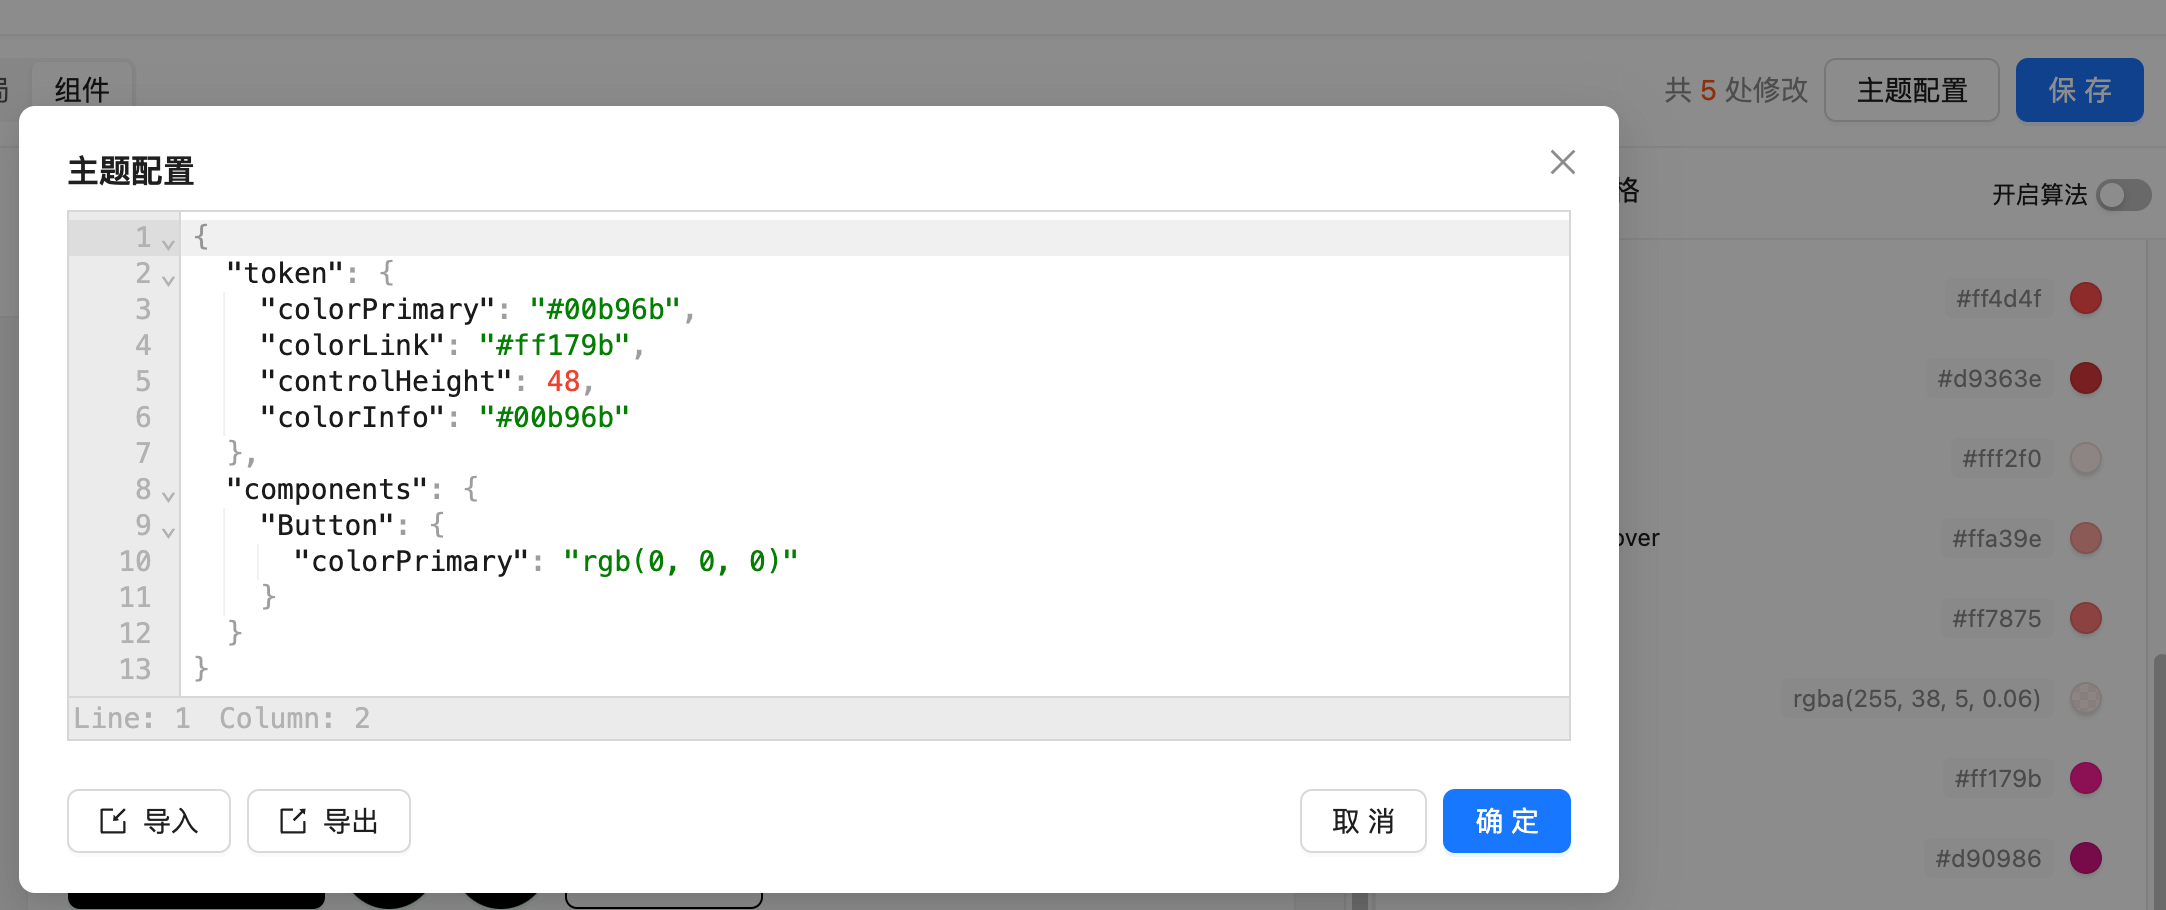
Task: Pick the #ff179b magenta color swatch
Action: click(x=2086, y=778)
